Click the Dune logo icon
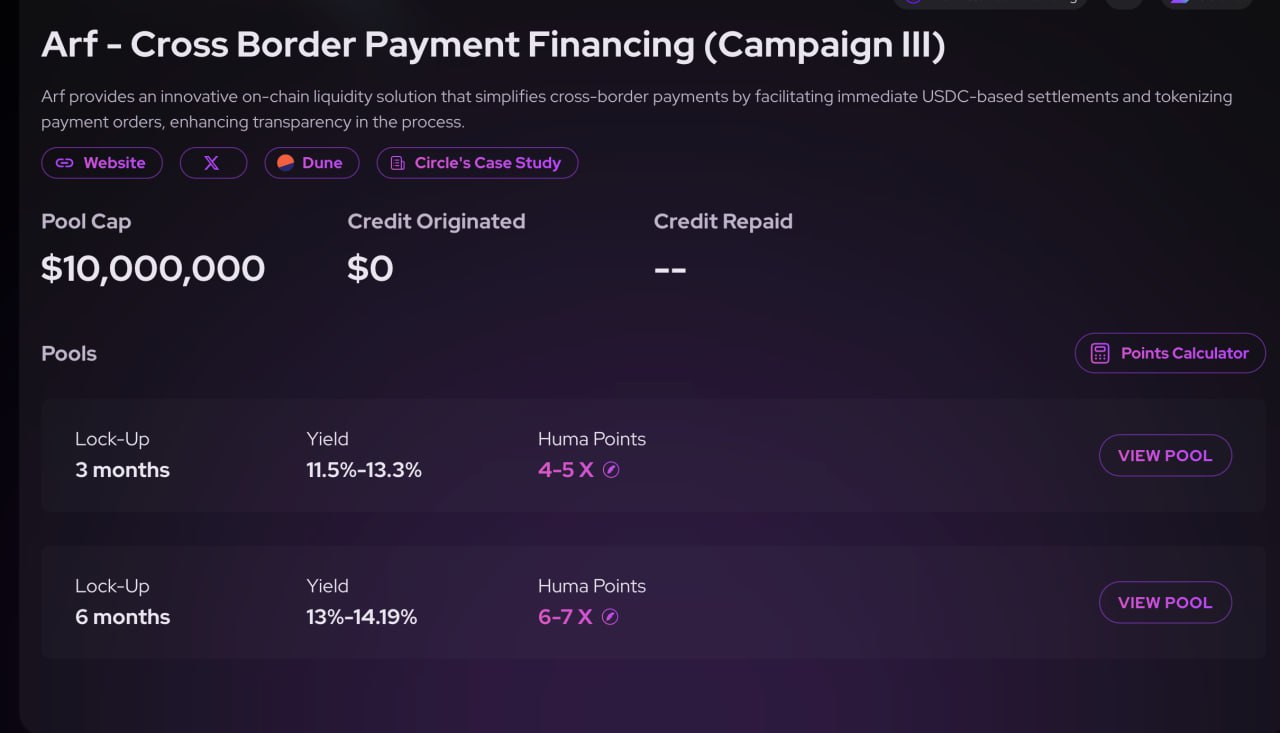Image resolution: width=1280 pixels, height=733 pixels. click(x=286, y=163)
